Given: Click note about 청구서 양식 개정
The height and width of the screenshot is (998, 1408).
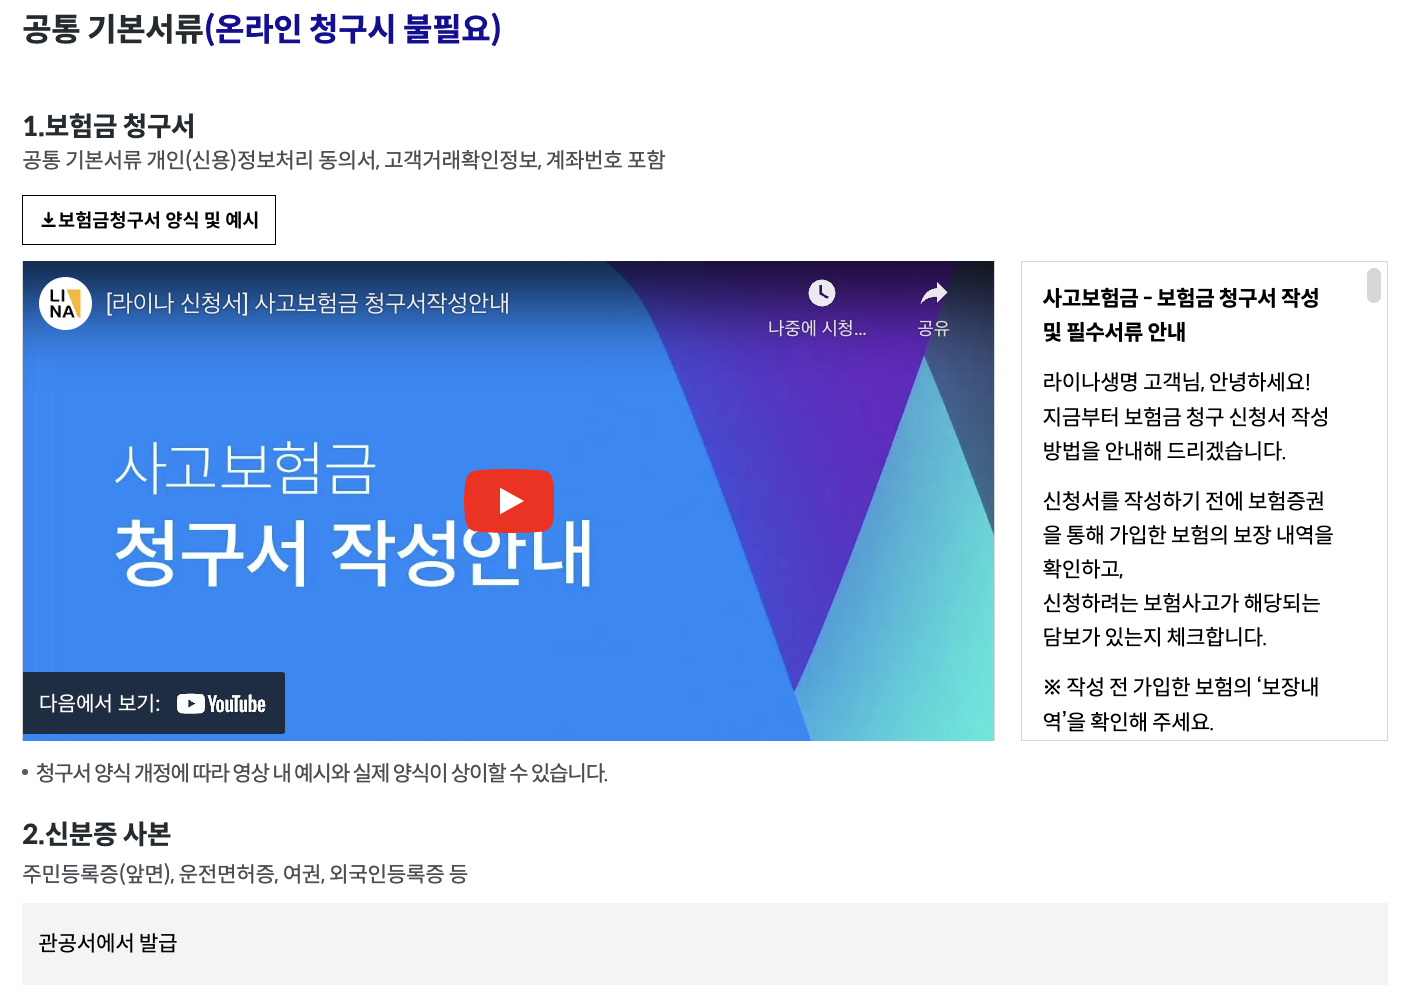Looking at the screenshot, I should click(321, 773).
